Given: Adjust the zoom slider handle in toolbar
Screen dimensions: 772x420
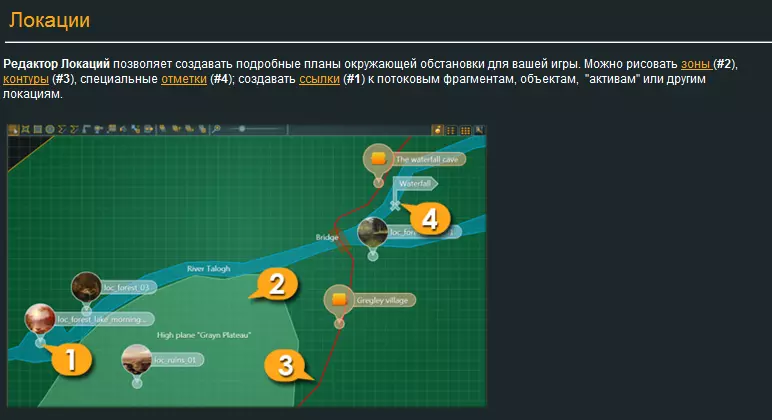Looking at the screenshot, I should tap(242, 129).
